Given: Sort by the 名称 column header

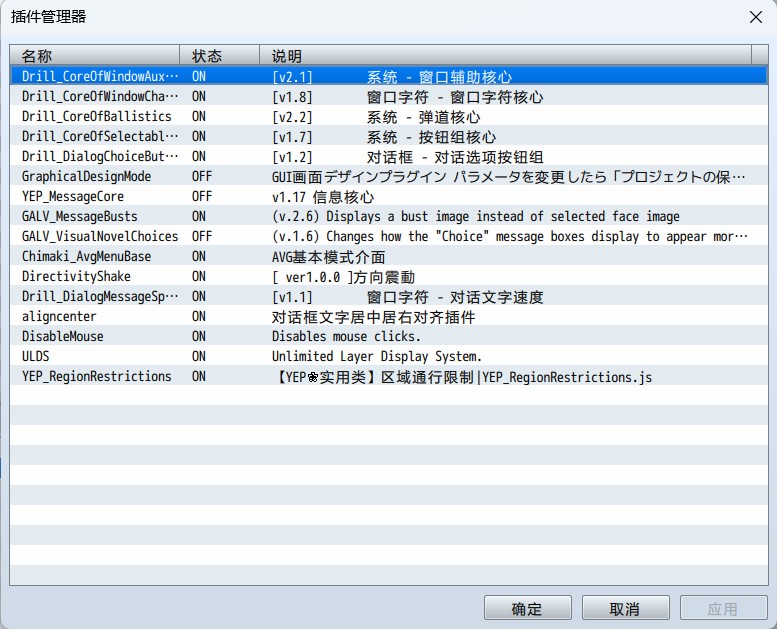Looking at the screenshot, I should (95, 56).
